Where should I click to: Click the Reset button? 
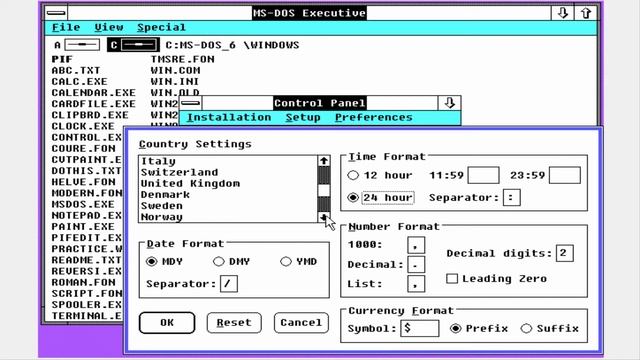pyautogui.click(x=234, y=323)
